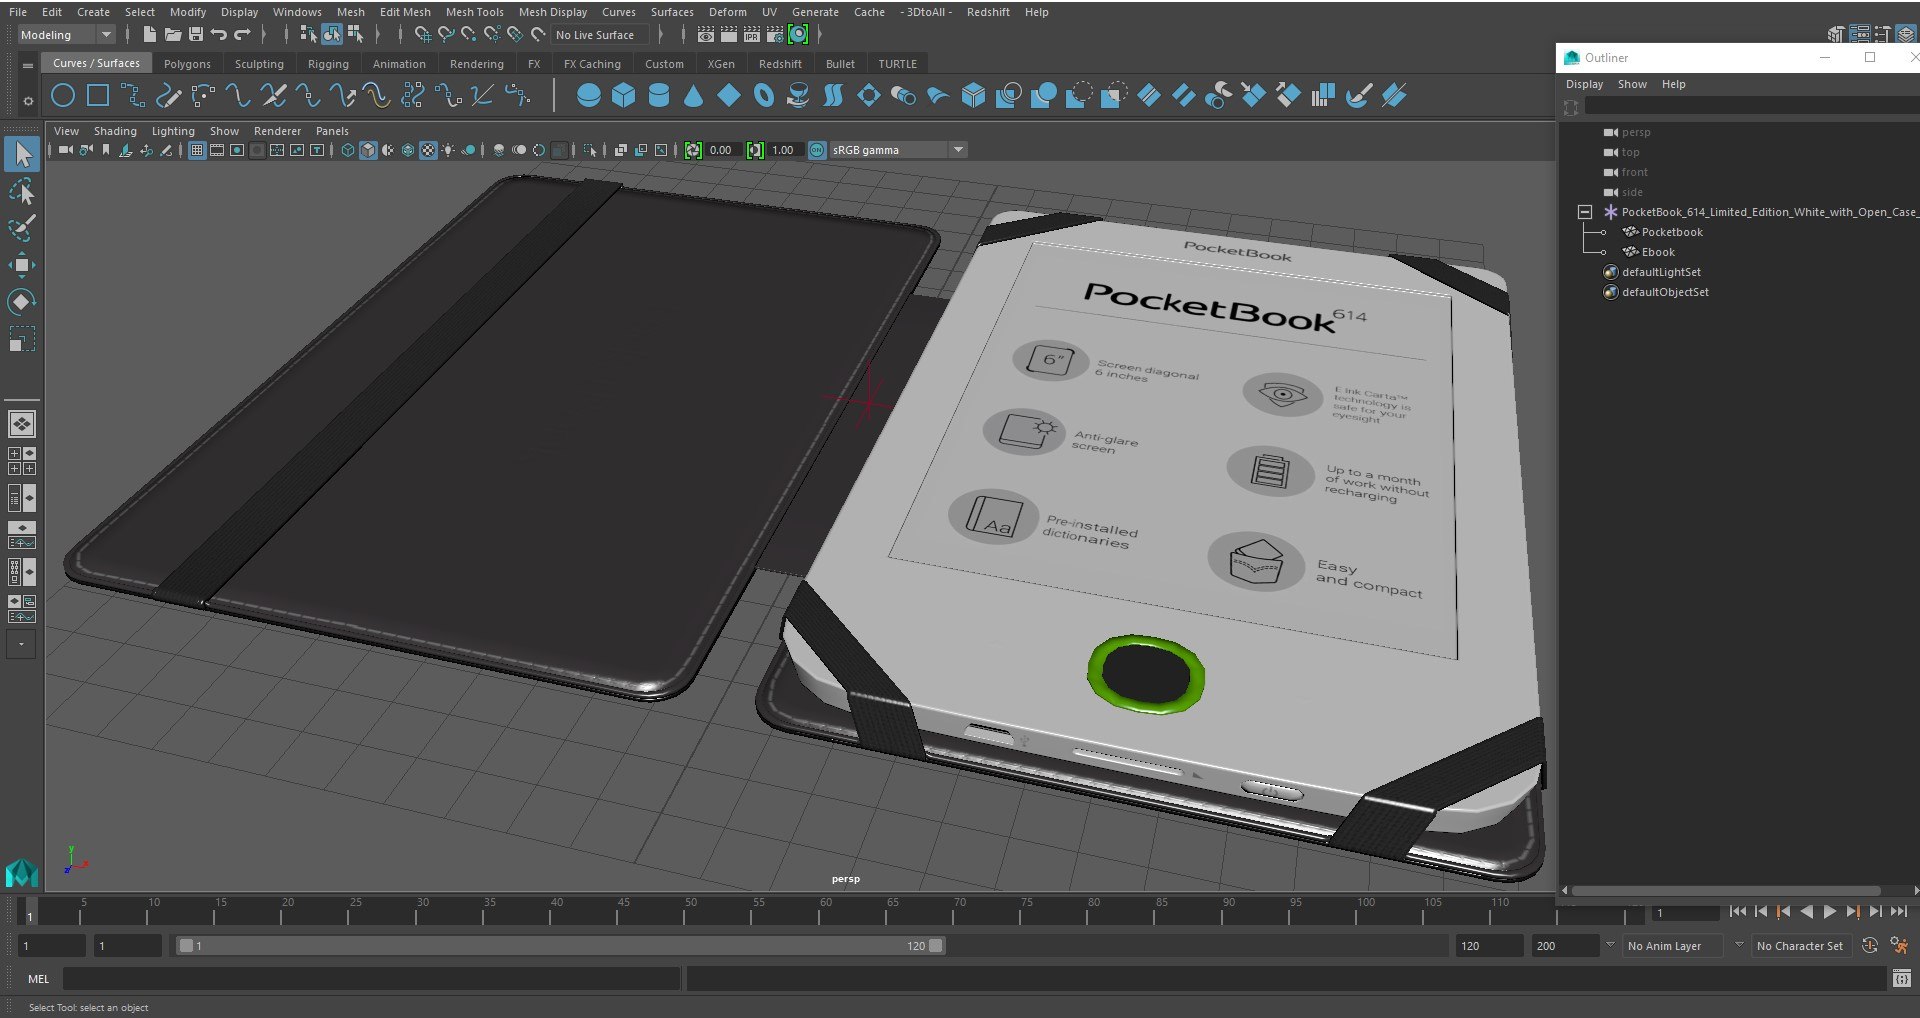
Task: Activate the Lasso Select tool
Action: point(22,191)
